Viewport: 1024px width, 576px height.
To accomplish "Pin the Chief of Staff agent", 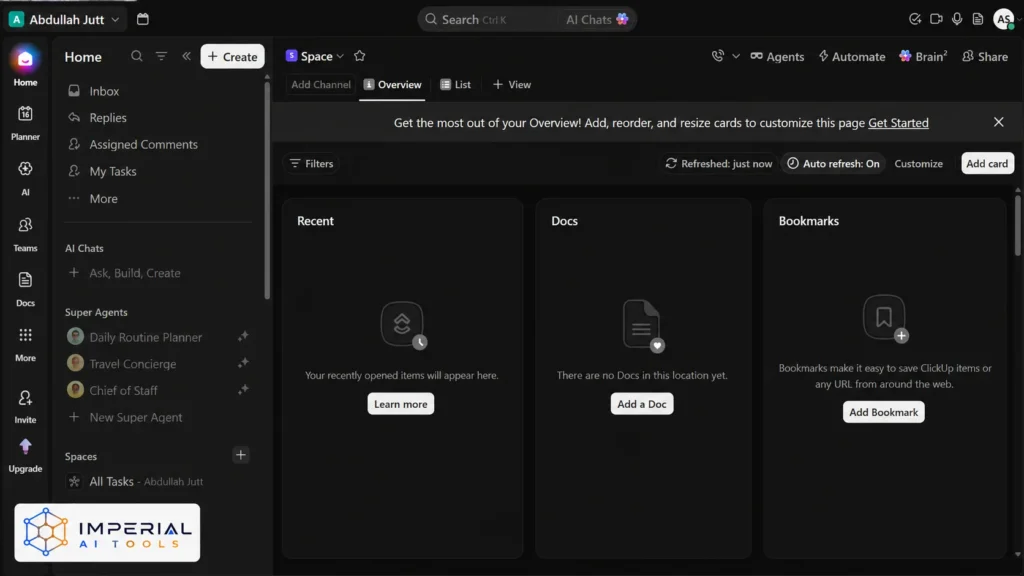I will click(x=243, y=390).
